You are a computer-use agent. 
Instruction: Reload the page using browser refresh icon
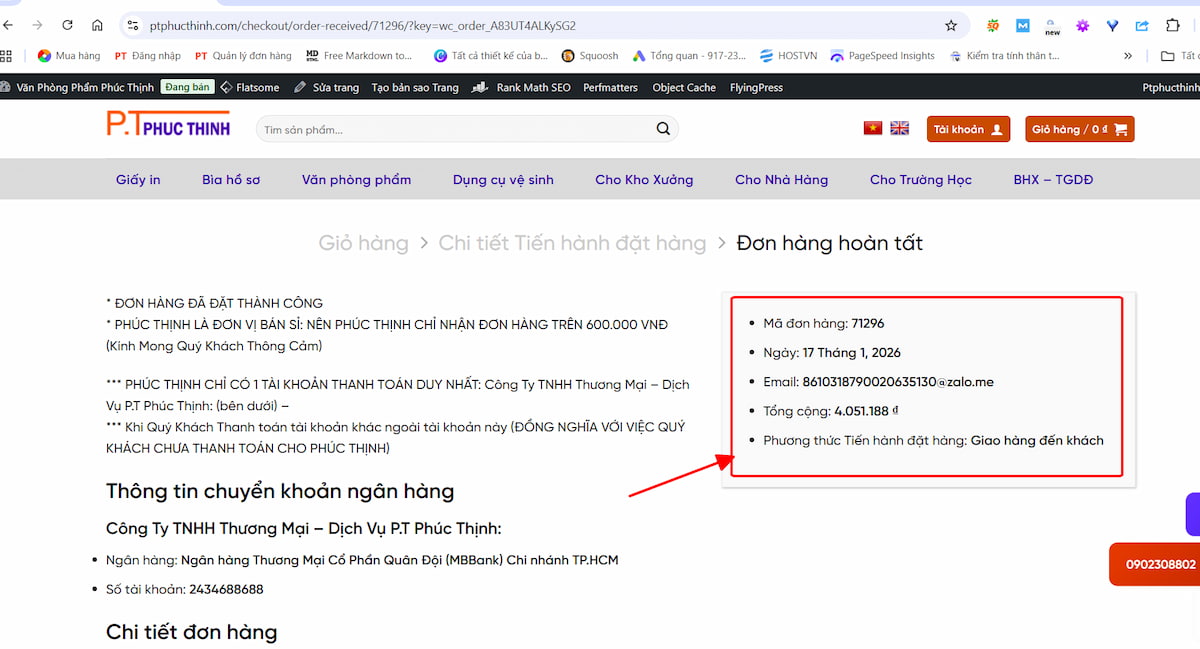[x=67, y=25]
